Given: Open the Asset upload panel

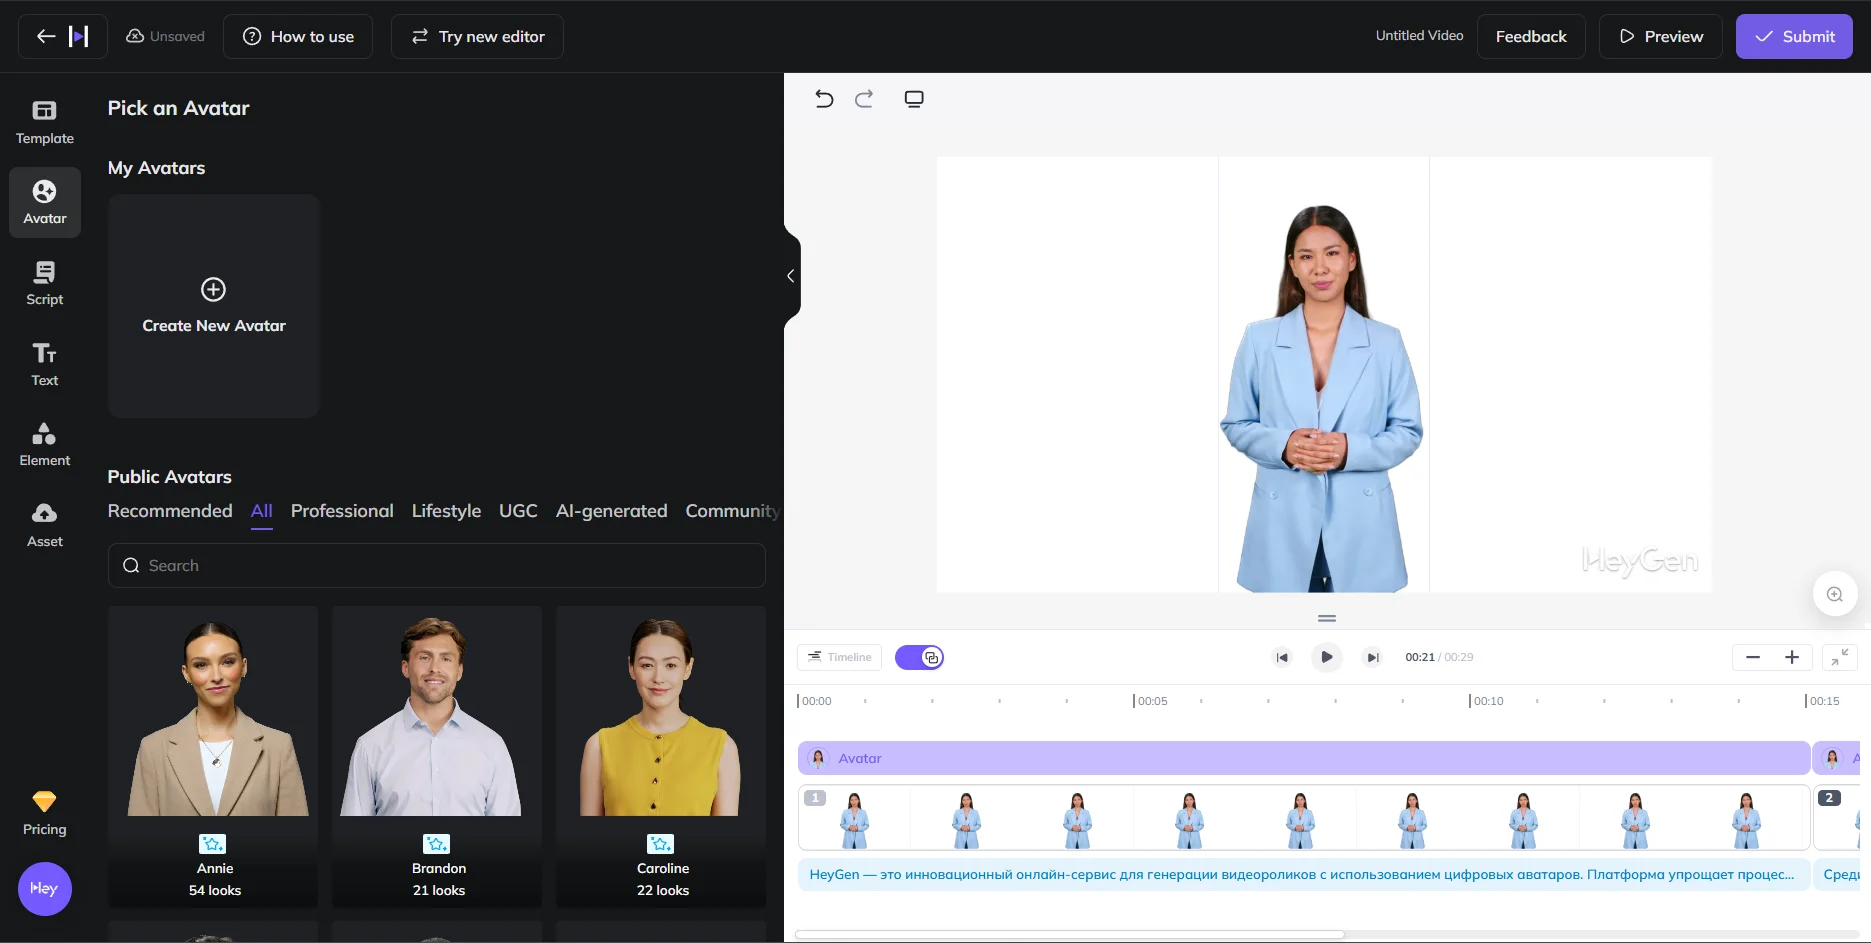Looking at the screenshot, I should tap(45, 525).
